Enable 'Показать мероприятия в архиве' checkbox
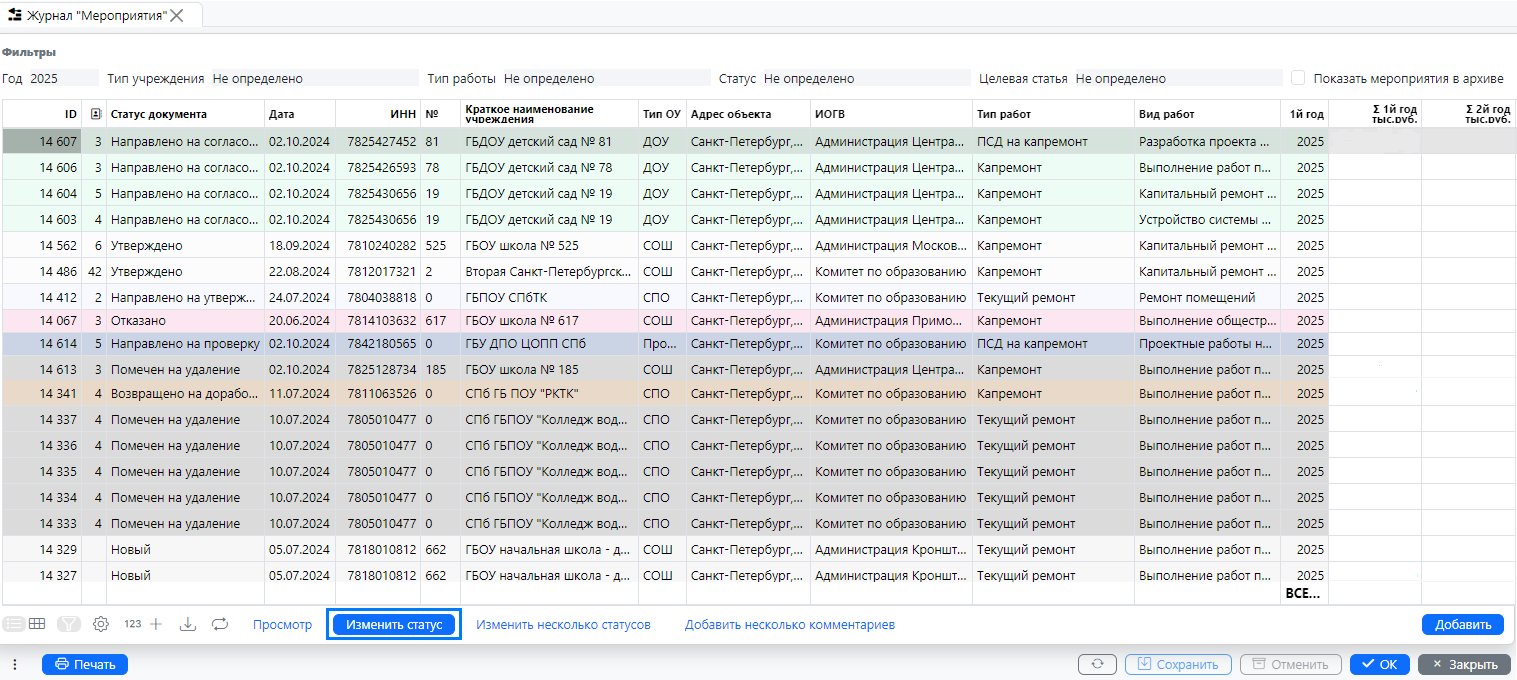1517x680 pixels. (x=1298, y=78)
